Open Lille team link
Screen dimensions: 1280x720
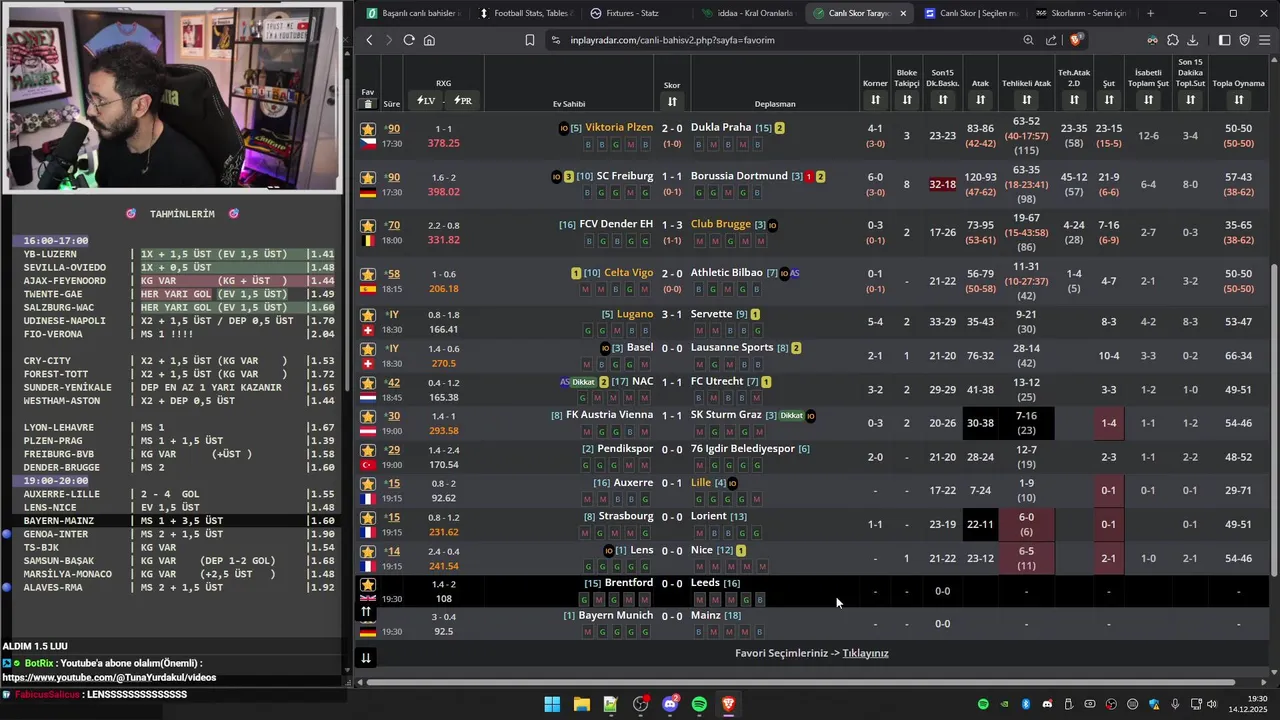tap(701, 482)
